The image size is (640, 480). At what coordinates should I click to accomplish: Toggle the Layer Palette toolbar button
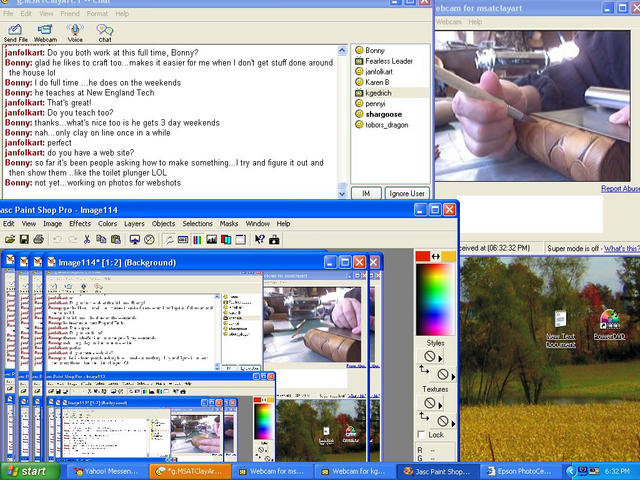[x=226, y=240]
